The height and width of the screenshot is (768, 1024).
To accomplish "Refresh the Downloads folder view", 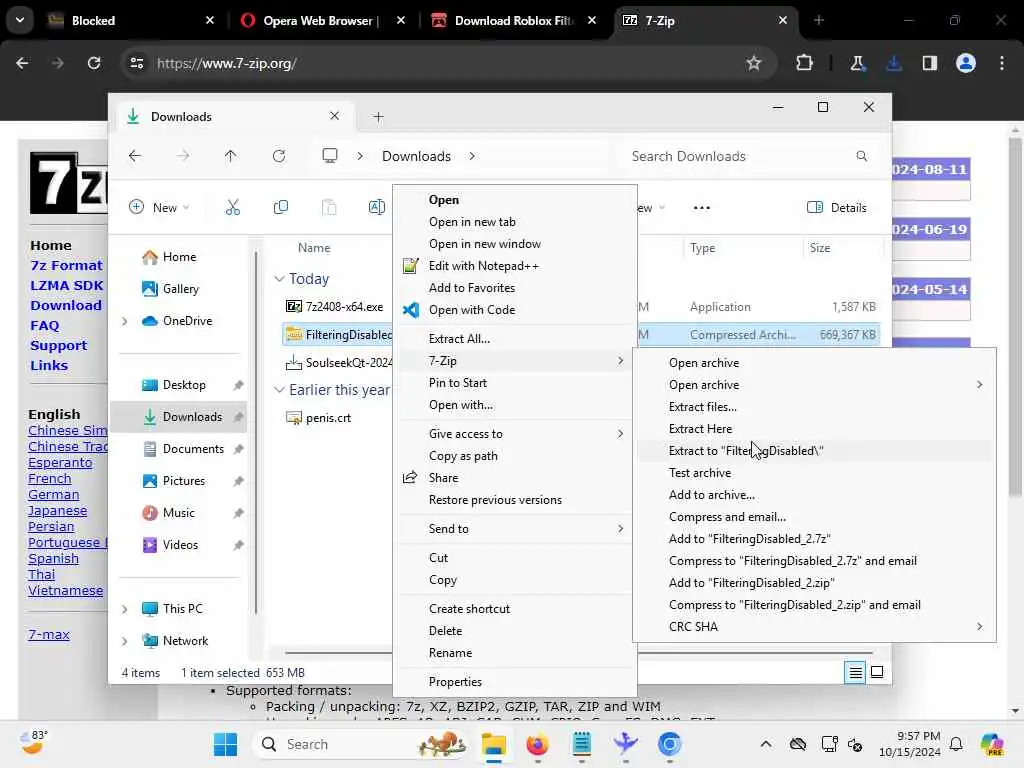I will pyautogui.click(x=279, y=156).
